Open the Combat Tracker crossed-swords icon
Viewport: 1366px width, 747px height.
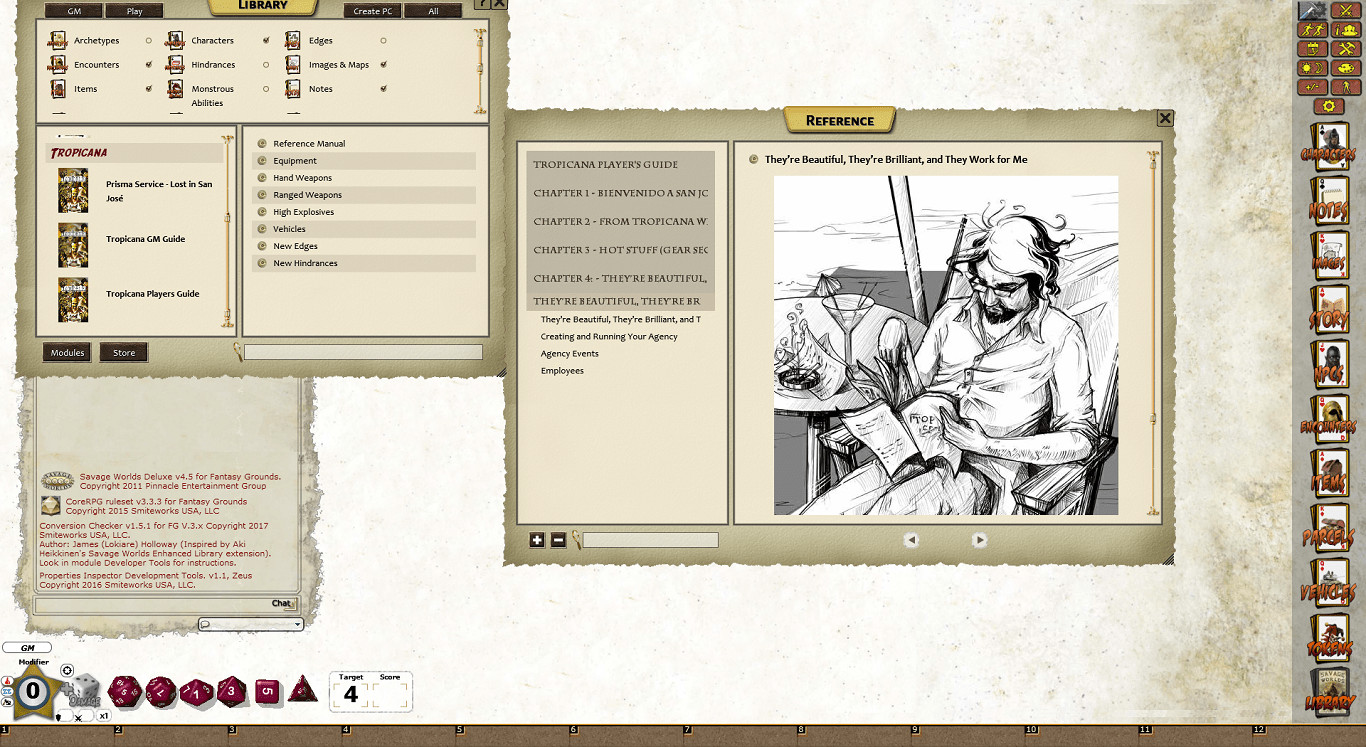click(x=1345, y=10)
